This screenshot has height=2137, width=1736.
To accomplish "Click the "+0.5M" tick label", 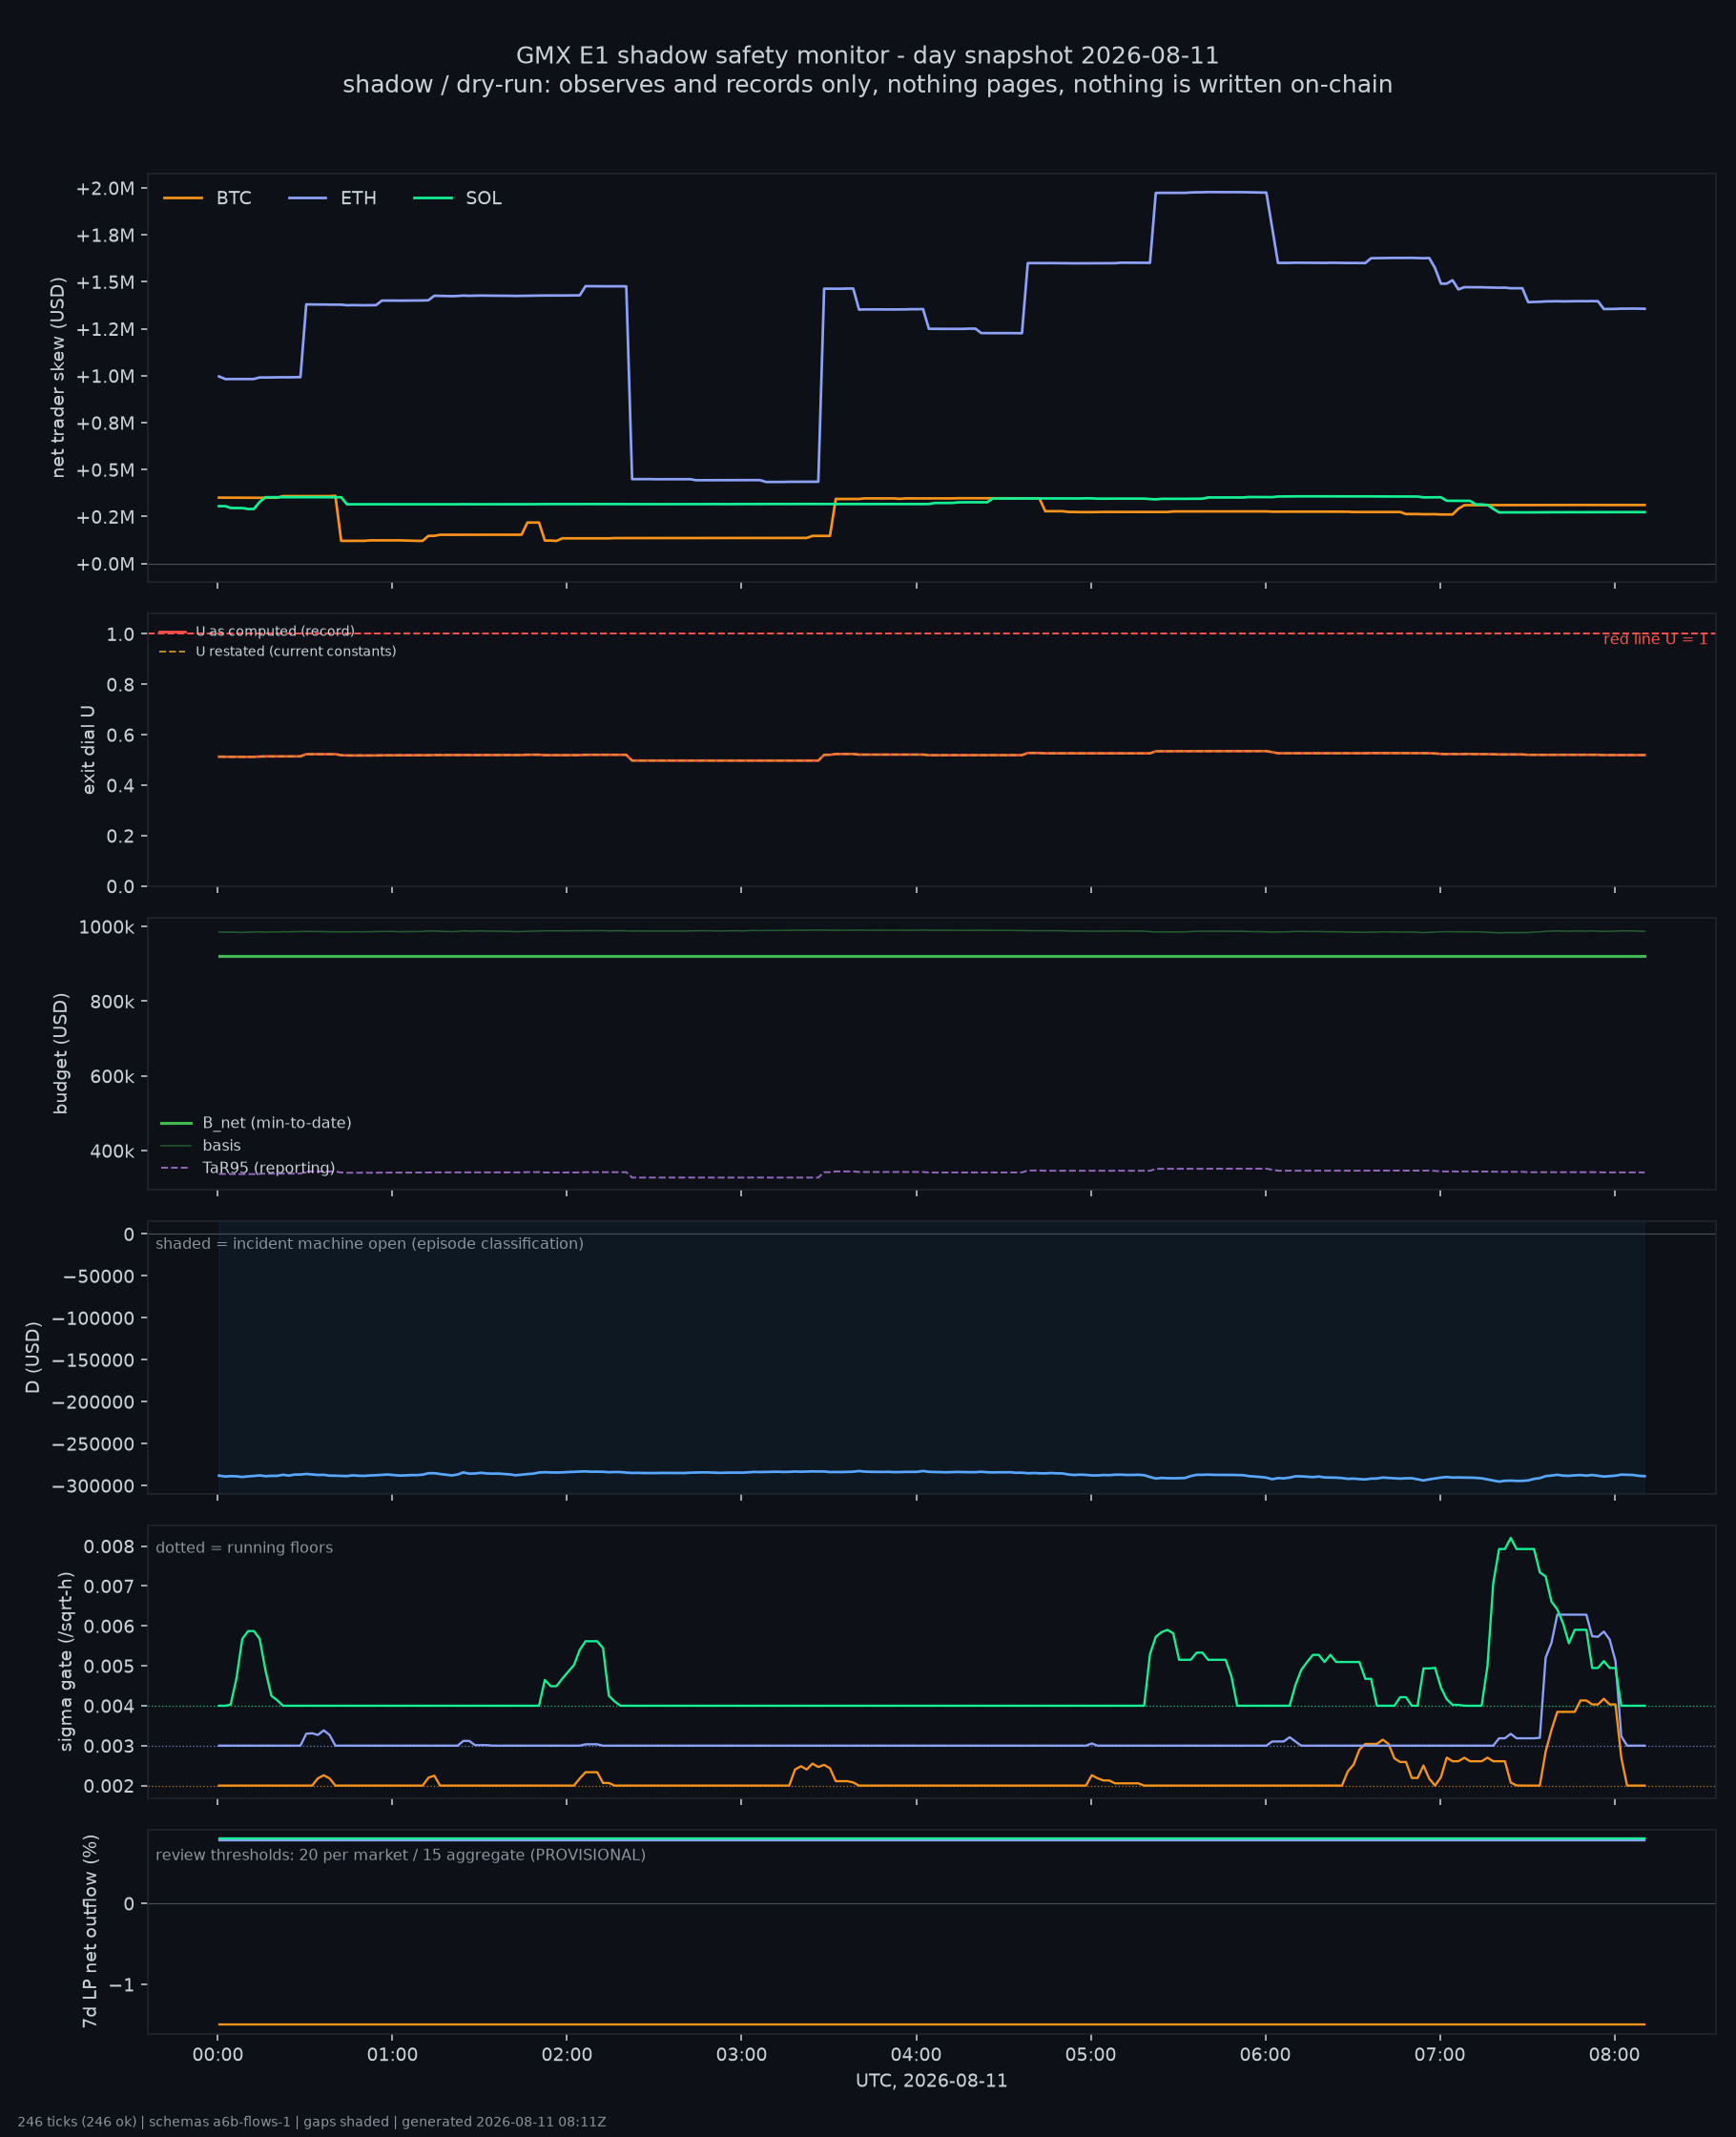I will (x=105, y=471).
